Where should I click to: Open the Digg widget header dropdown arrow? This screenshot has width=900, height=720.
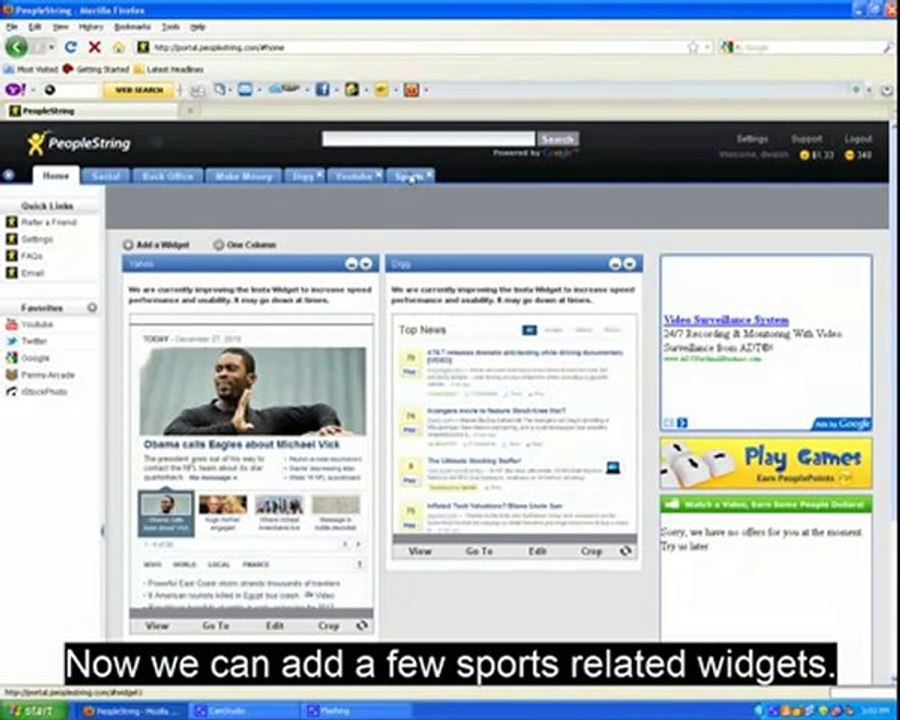click(630, 264)
